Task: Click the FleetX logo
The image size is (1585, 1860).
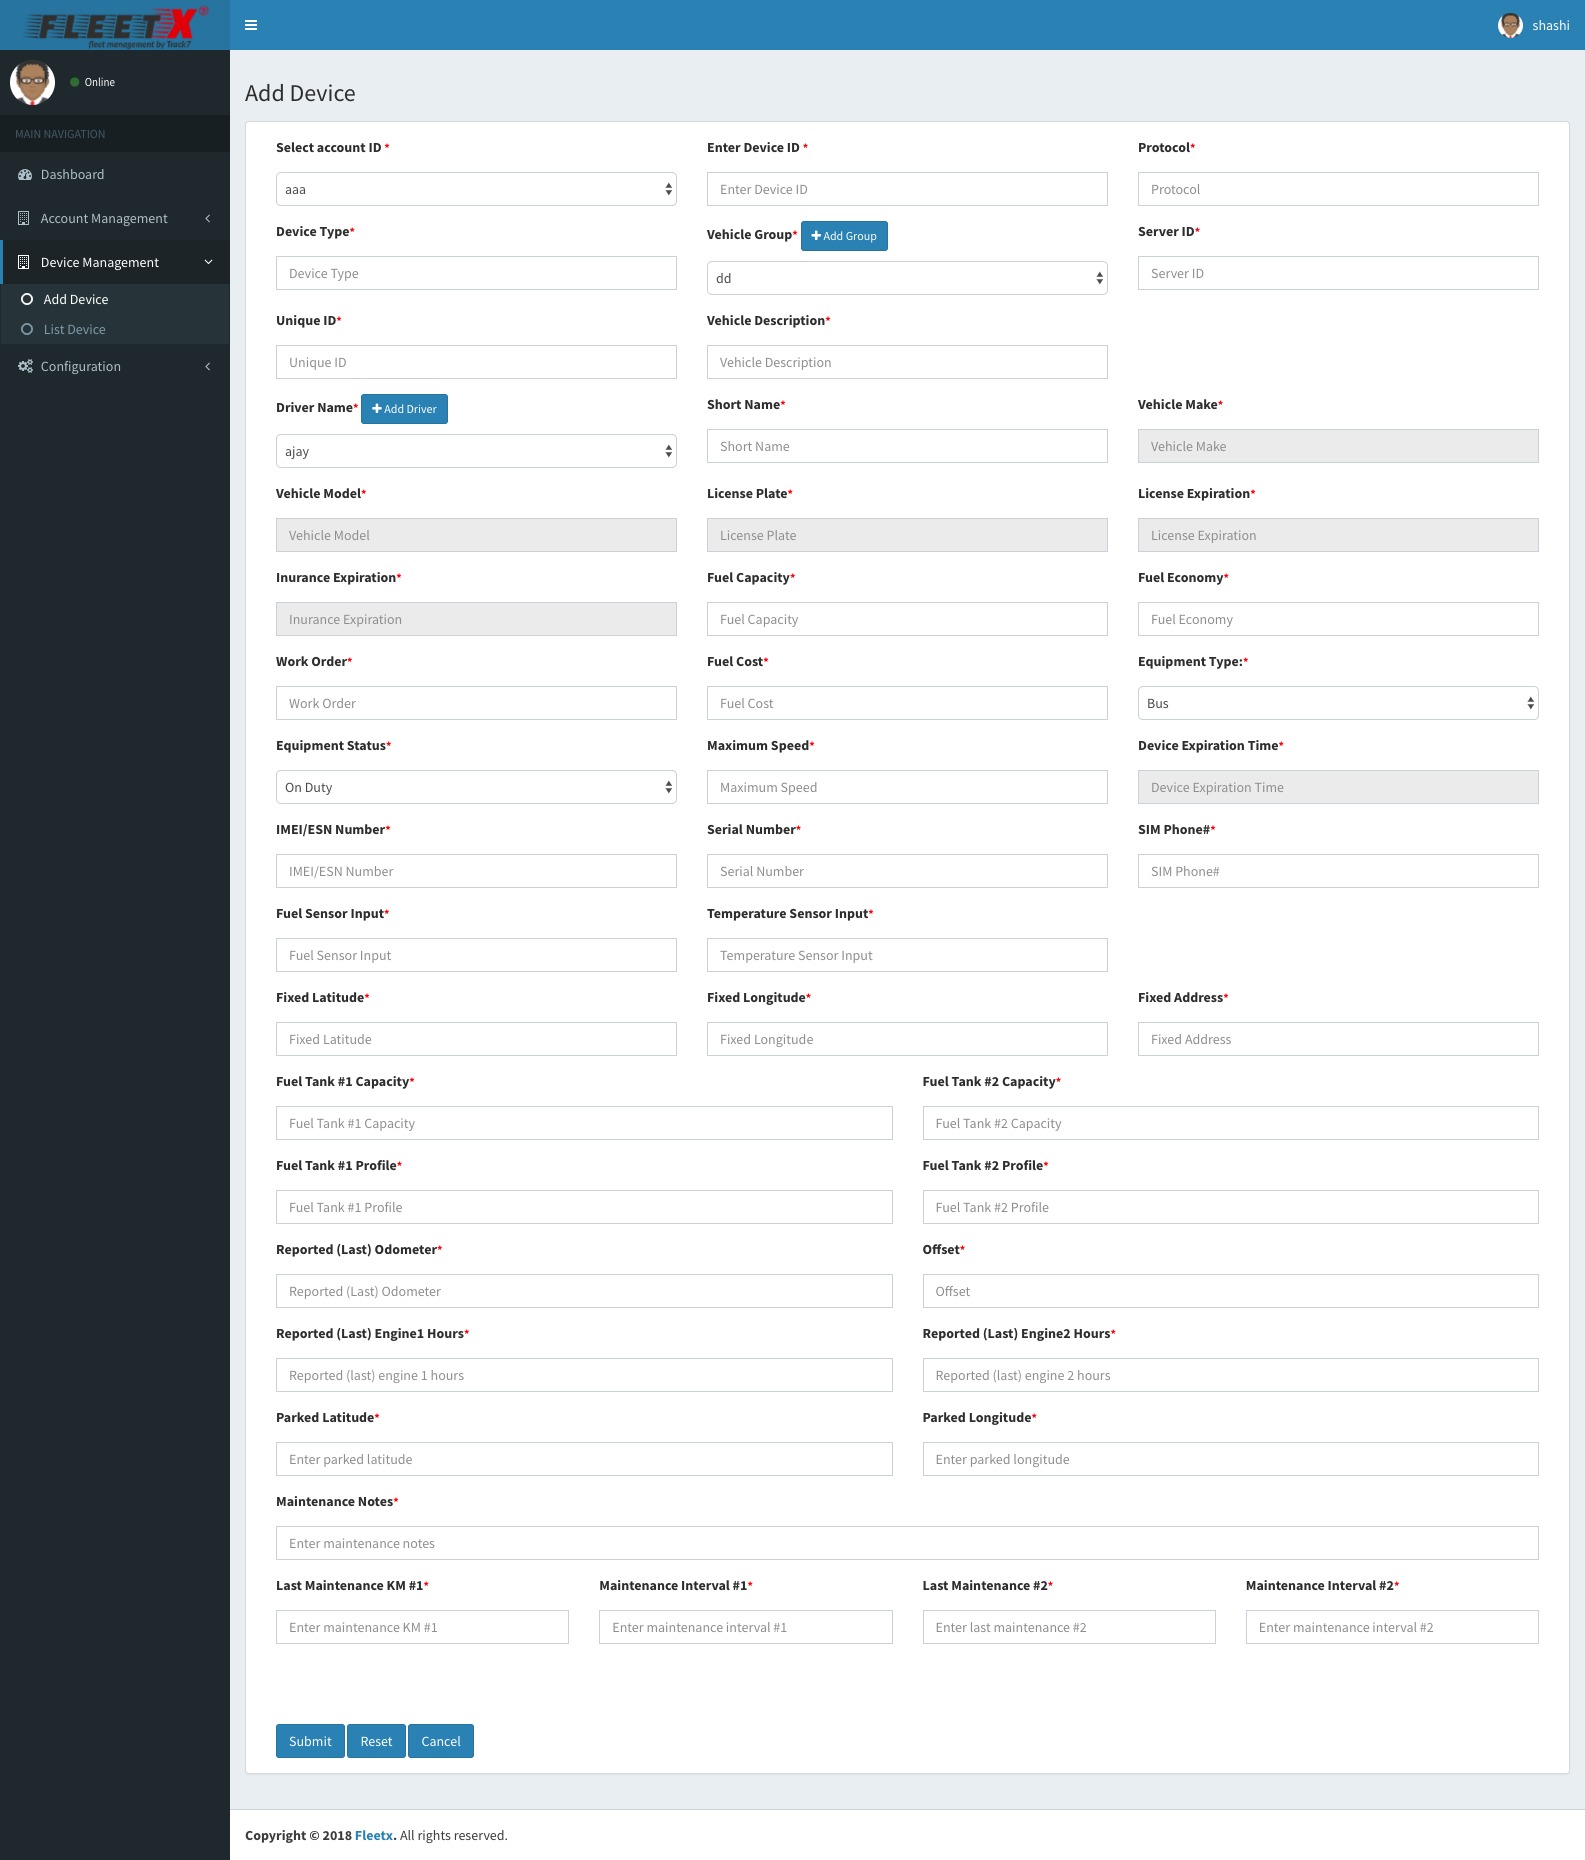Action: [115, 26]
